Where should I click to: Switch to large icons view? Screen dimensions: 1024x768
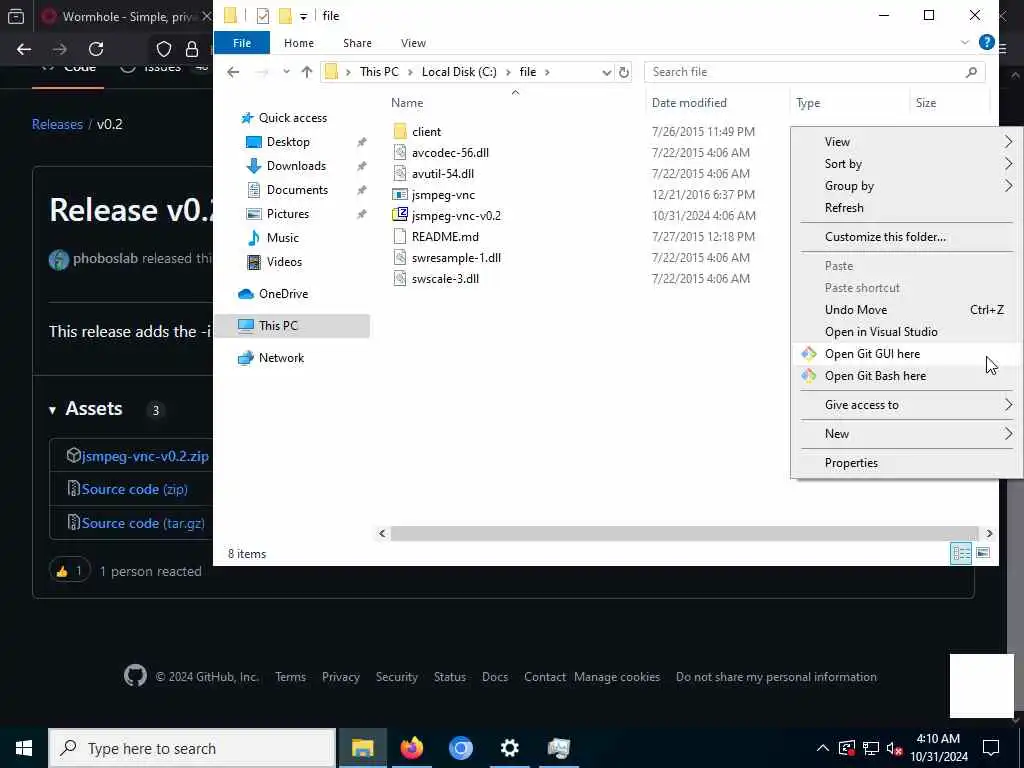(x=982, y=554)
